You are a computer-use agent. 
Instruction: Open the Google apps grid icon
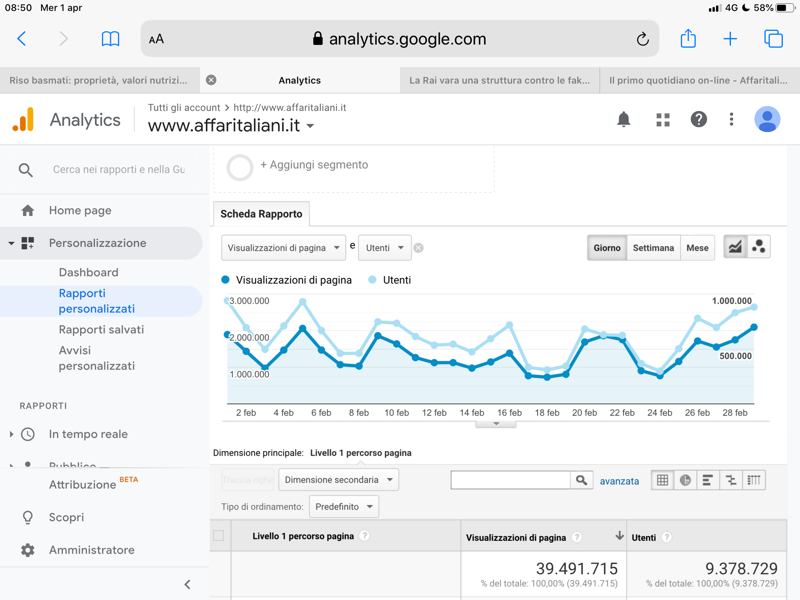[662, 119]
